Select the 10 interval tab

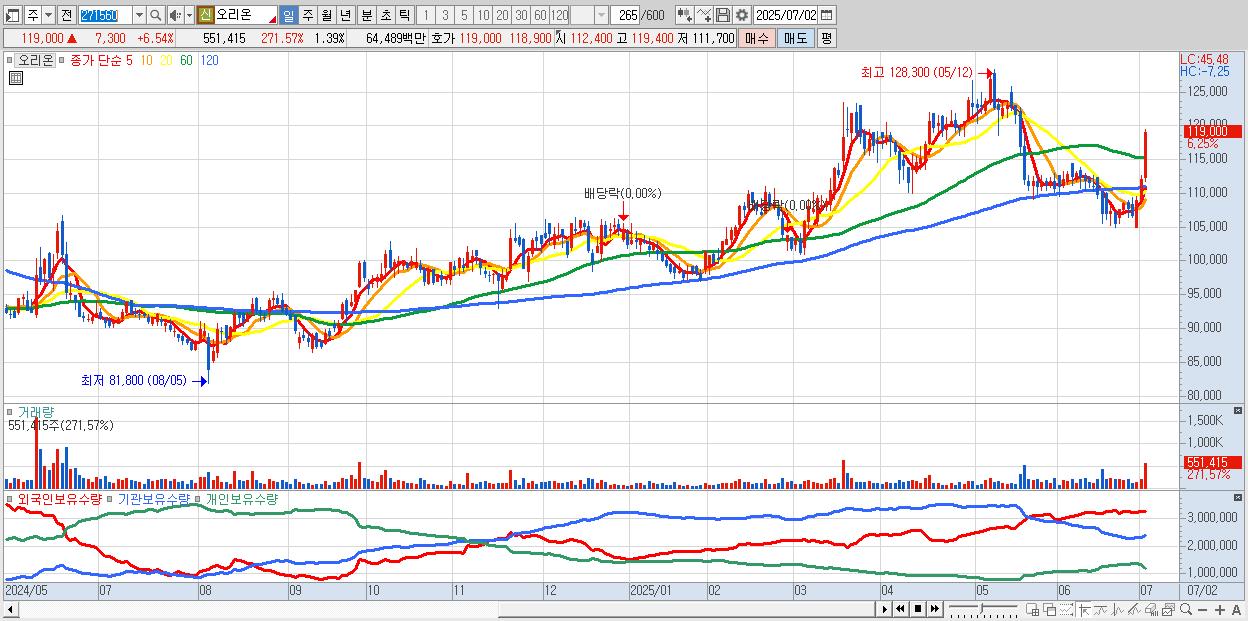(483, 15)
